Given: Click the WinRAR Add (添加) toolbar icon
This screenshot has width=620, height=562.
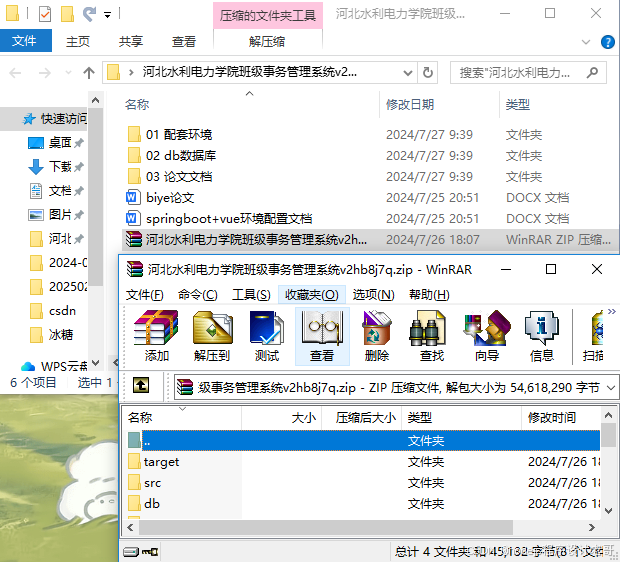Looking at the screenshot, I should pyautogui.click(x=156, y=336).
